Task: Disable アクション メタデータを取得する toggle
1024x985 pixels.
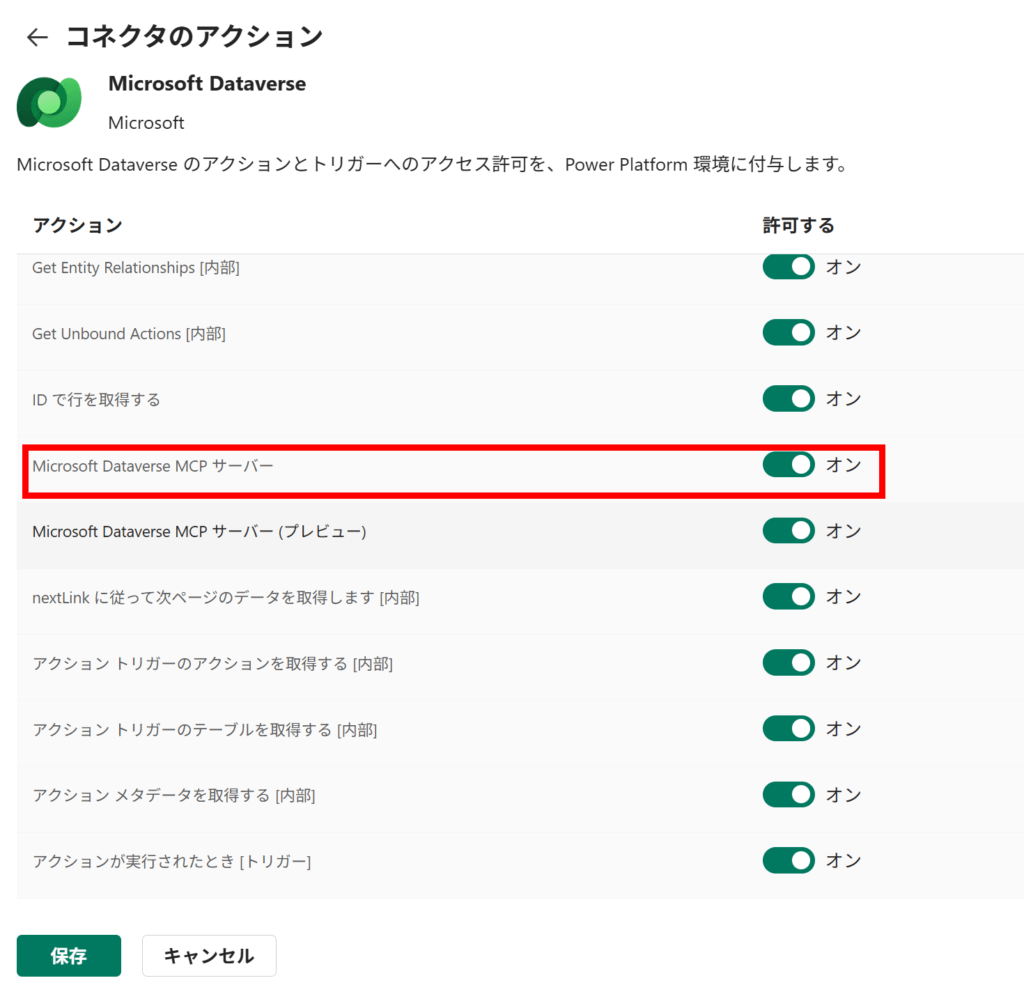Action: point(788,795)
